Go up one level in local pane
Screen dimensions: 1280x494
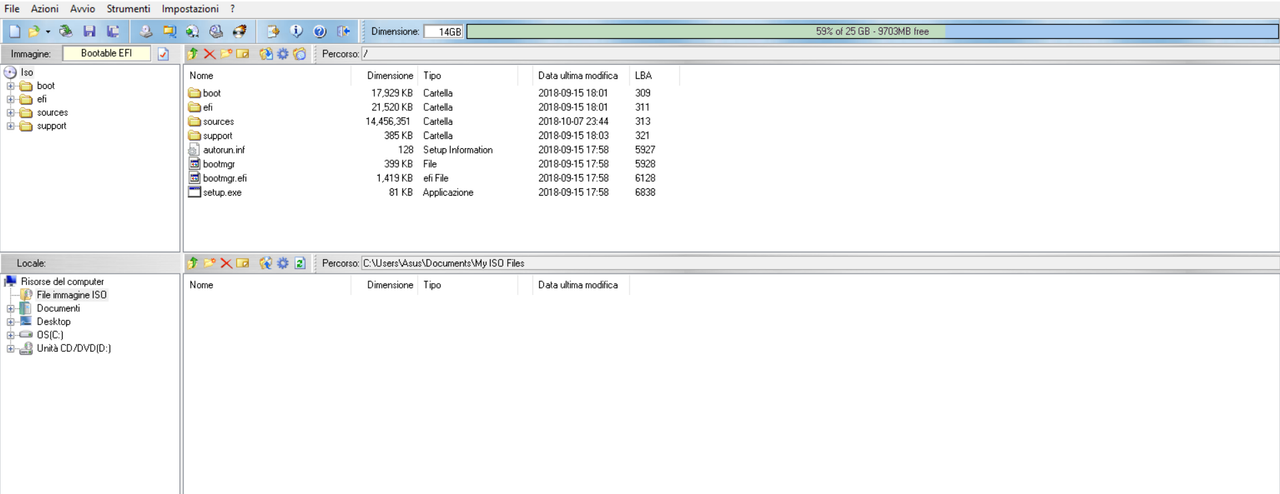click(193, 263)
